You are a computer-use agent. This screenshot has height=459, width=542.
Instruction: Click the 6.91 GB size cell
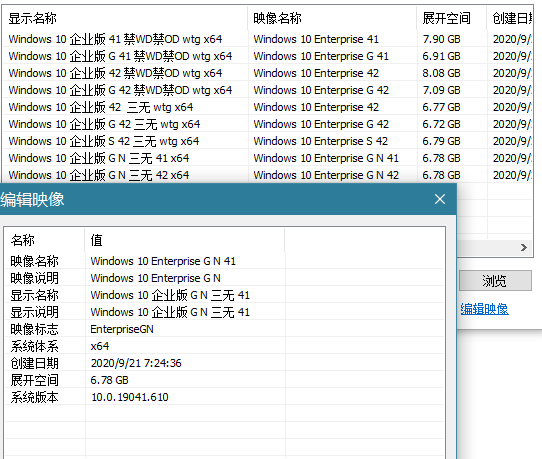click(x=441, y=56)
